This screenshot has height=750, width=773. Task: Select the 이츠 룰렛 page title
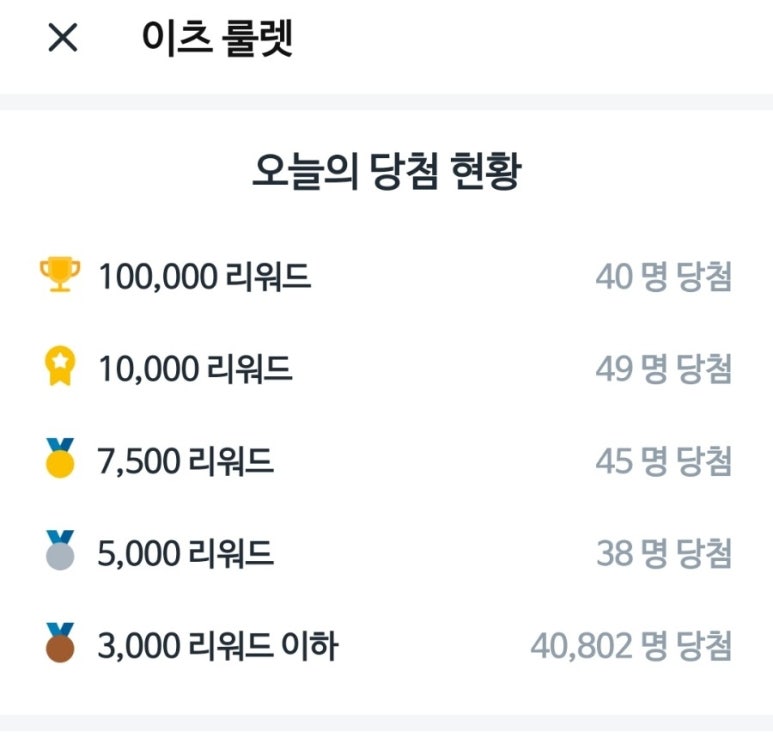point(217,40)
